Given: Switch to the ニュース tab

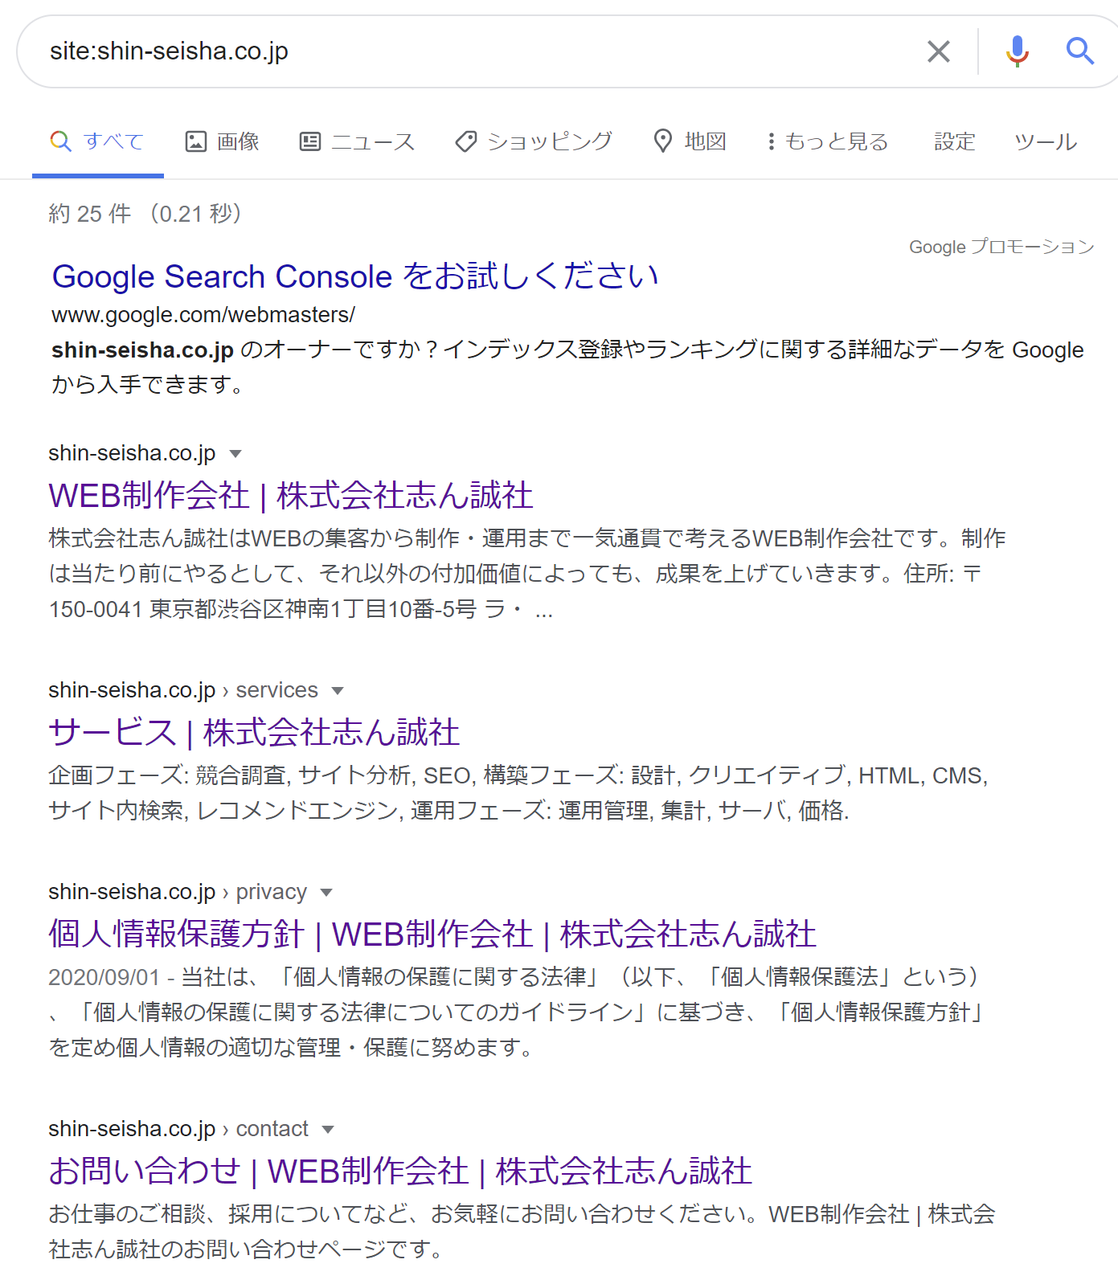Looking at the screenshot, I should (x=357, y=142).
